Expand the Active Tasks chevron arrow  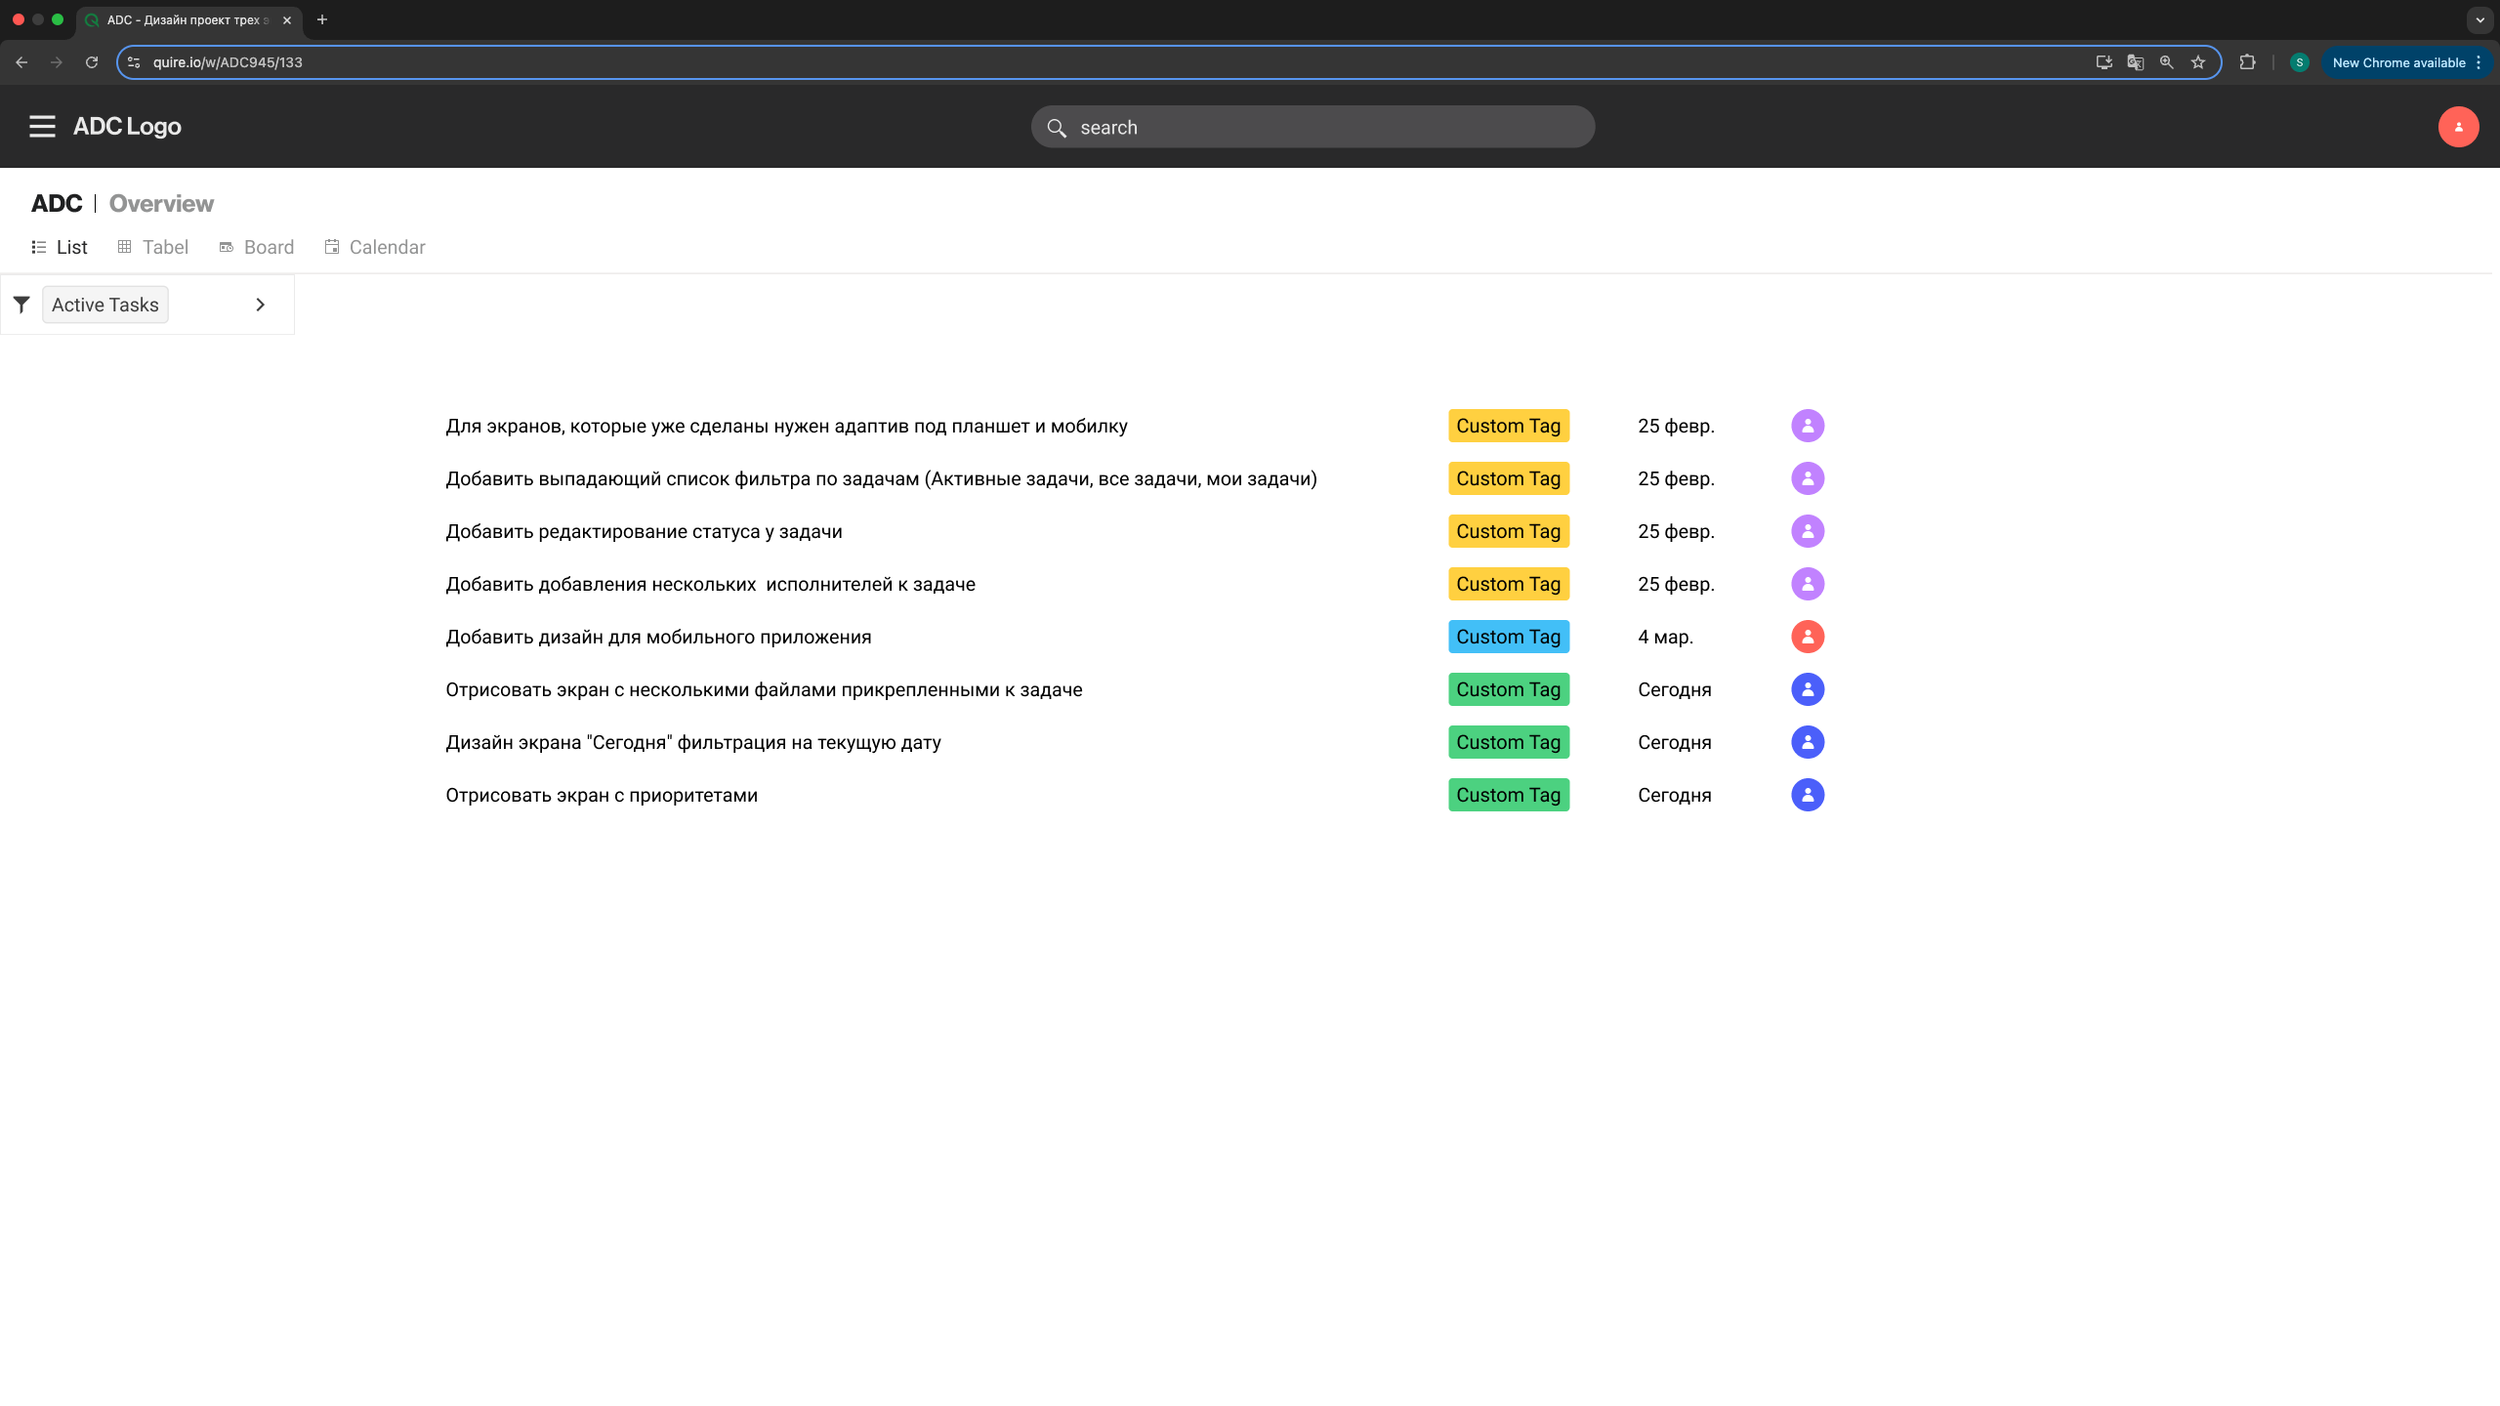(260, 304)
